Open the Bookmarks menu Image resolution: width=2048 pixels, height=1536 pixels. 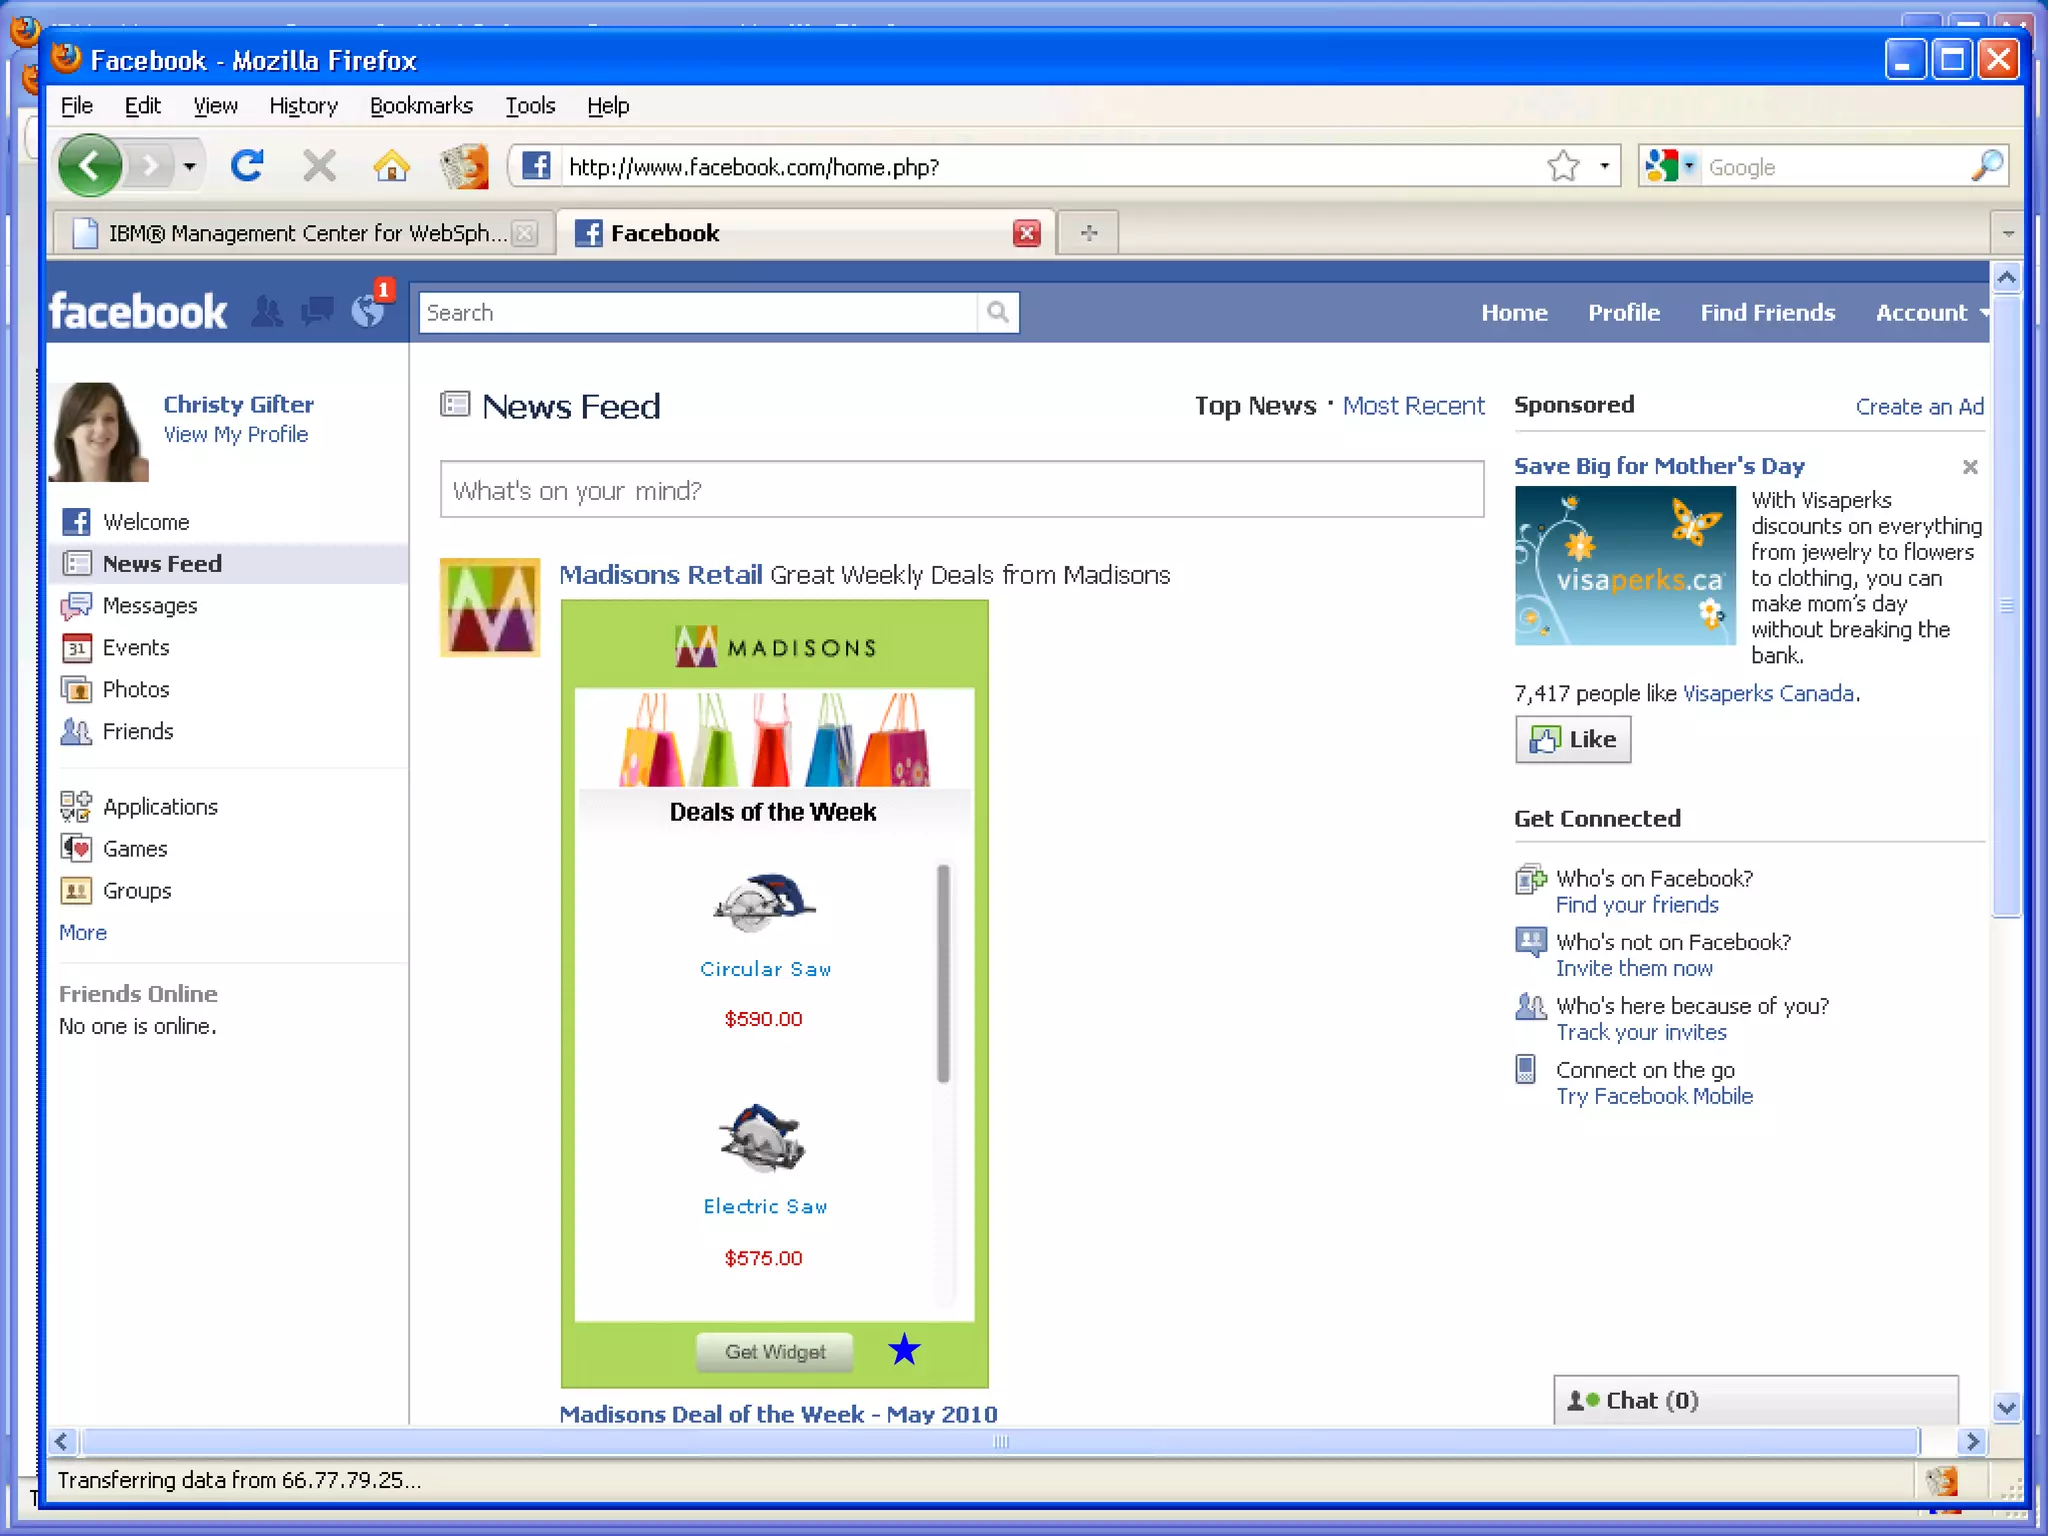(421, 106)
